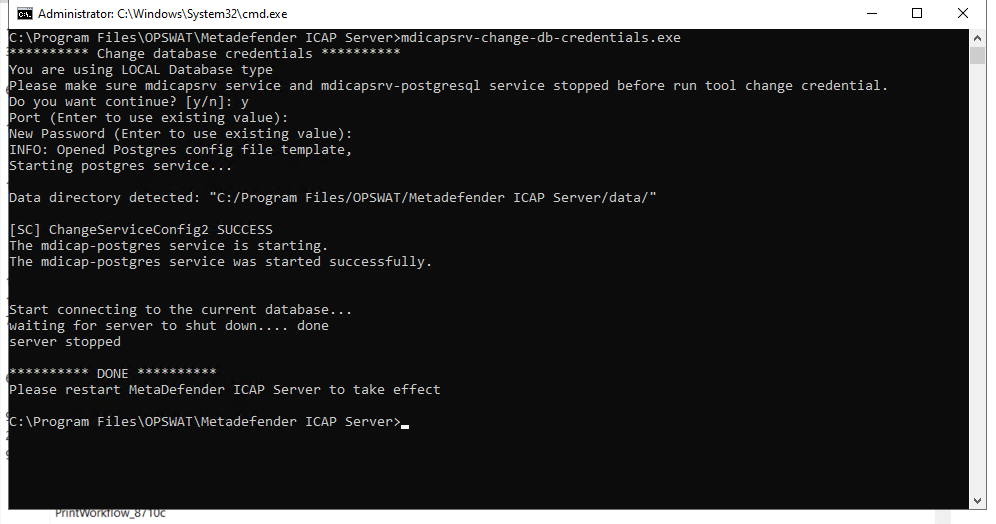Click the Port Enter to use existing line

(x=149, y=118)
